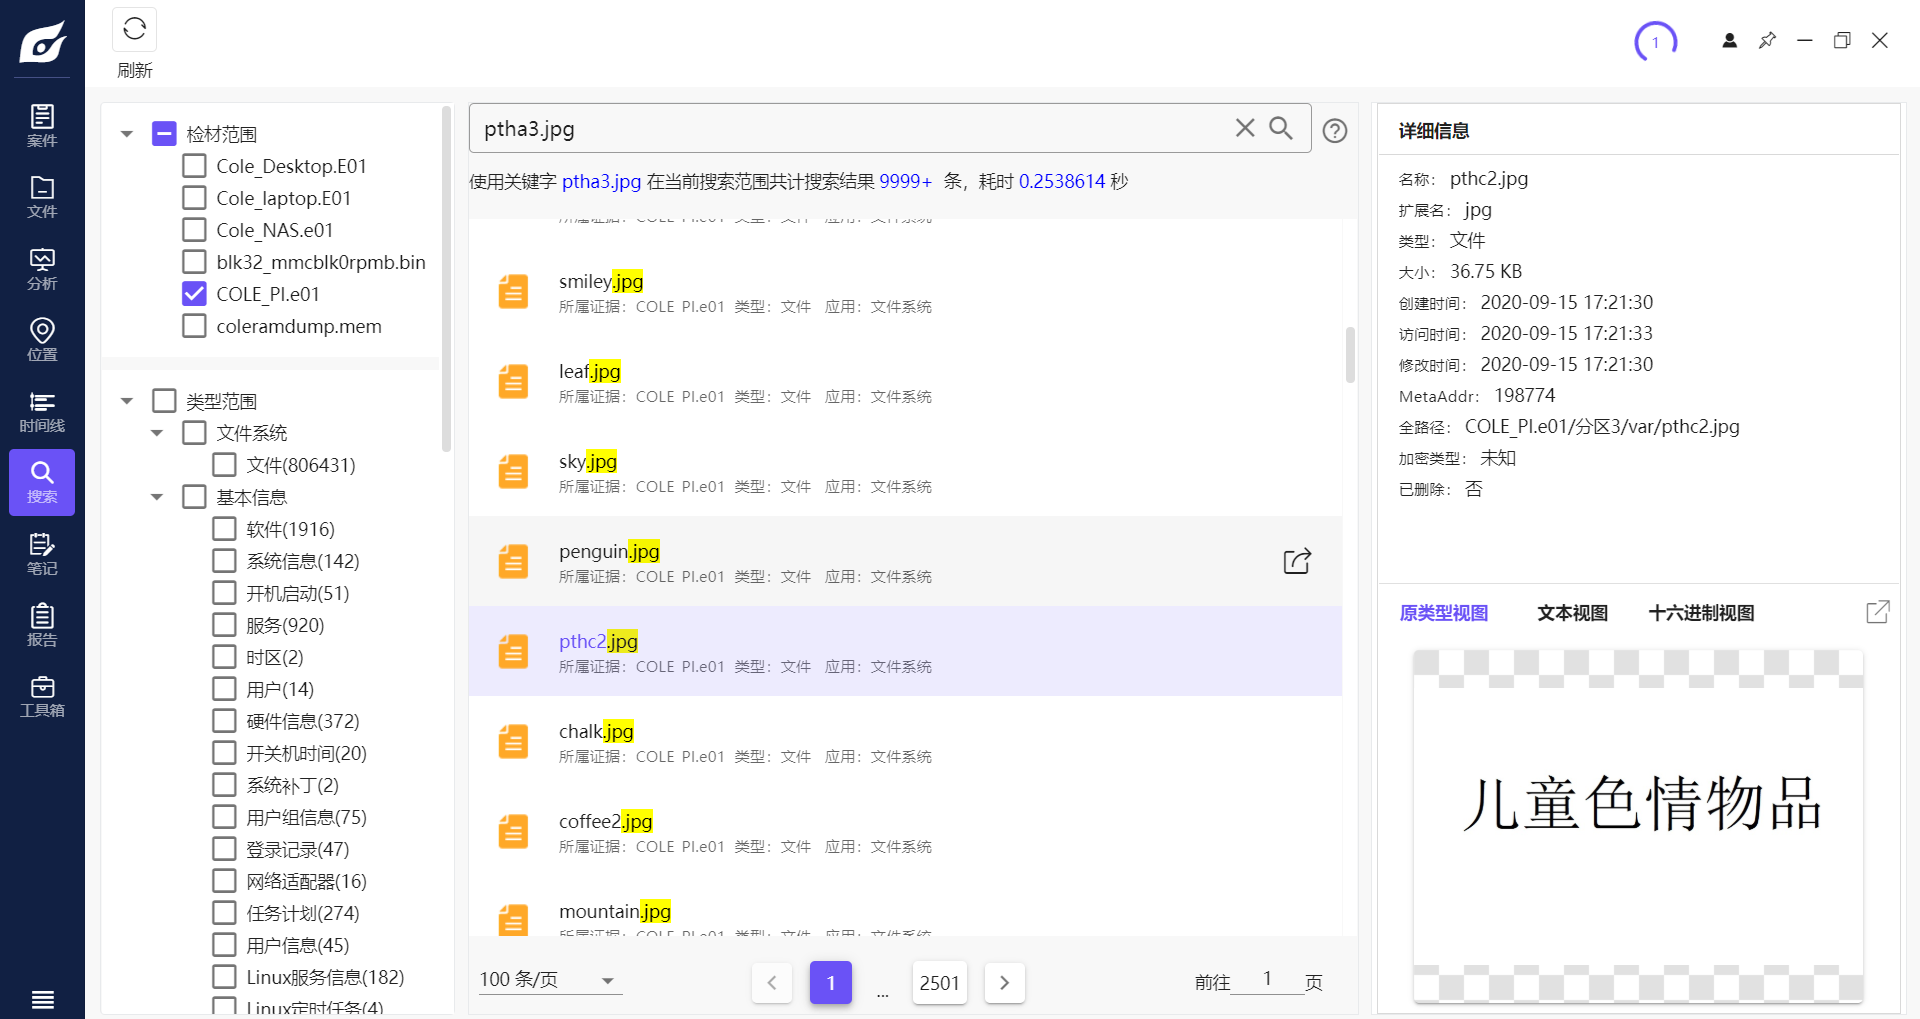Go to the next results page
Image resolution: width=1920 pixels, height=1019 pixels.
(x=1004, y=983)
